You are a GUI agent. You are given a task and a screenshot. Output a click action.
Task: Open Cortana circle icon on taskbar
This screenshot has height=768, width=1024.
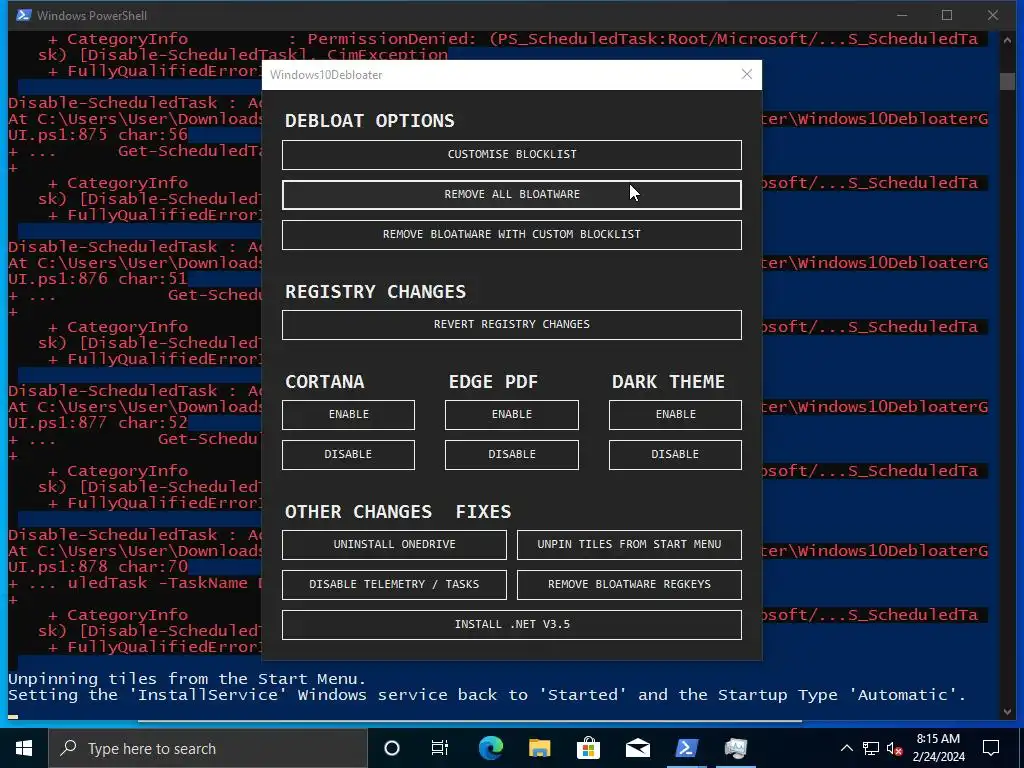pos(392,748)
